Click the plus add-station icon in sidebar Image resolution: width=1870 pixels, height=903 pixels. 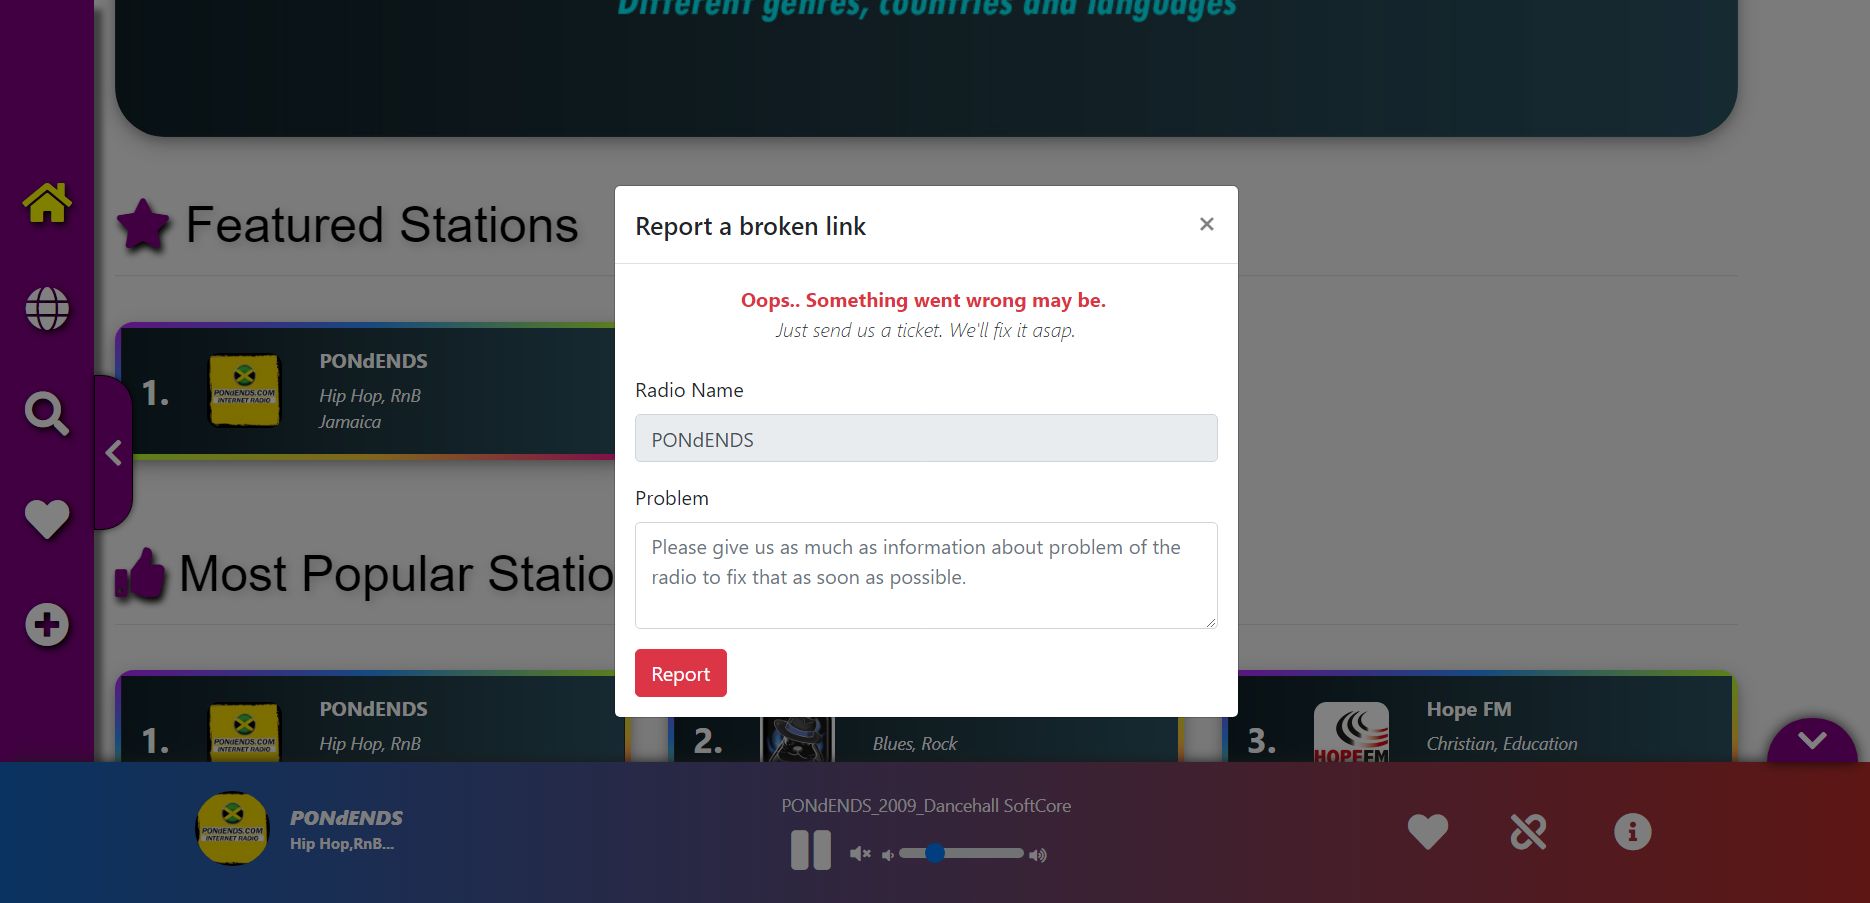[47, 625]
